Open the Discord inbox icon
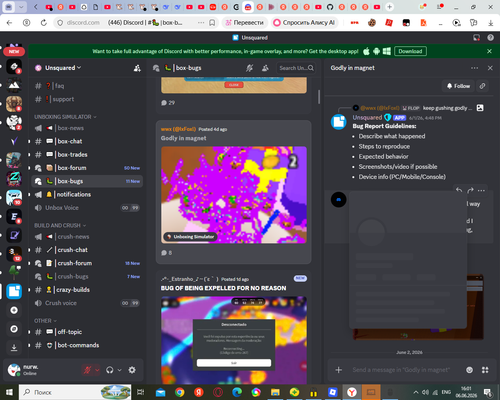Viewport: 500px width, 400px height. [x=477, y=38]
